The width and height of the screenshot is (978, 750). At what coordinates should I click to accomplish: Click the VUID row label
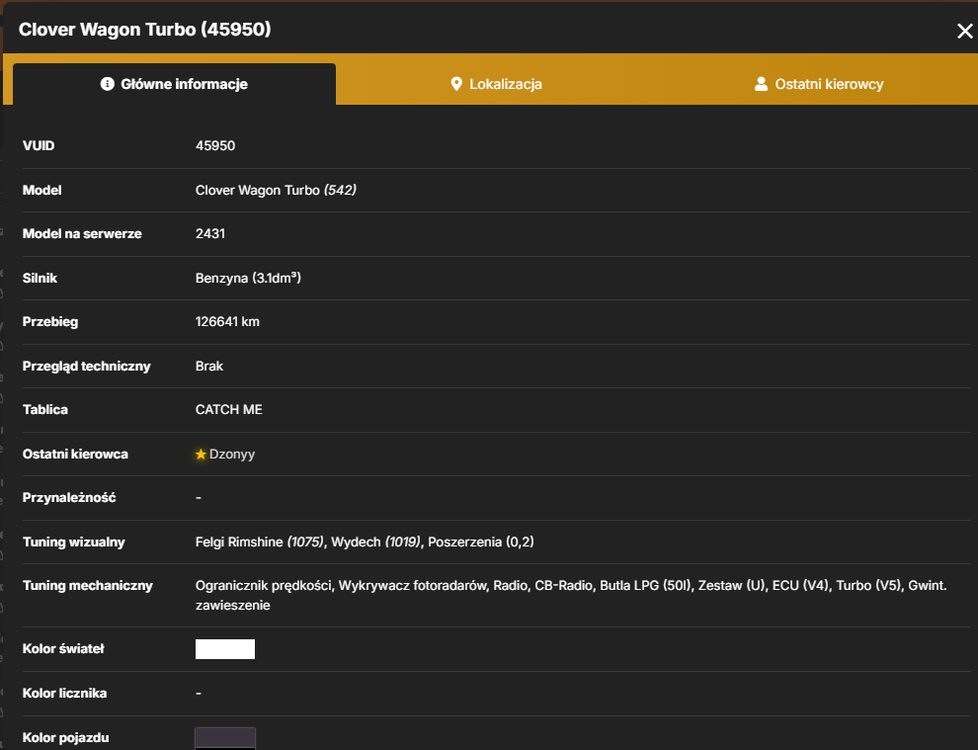[x=39, y=146]
